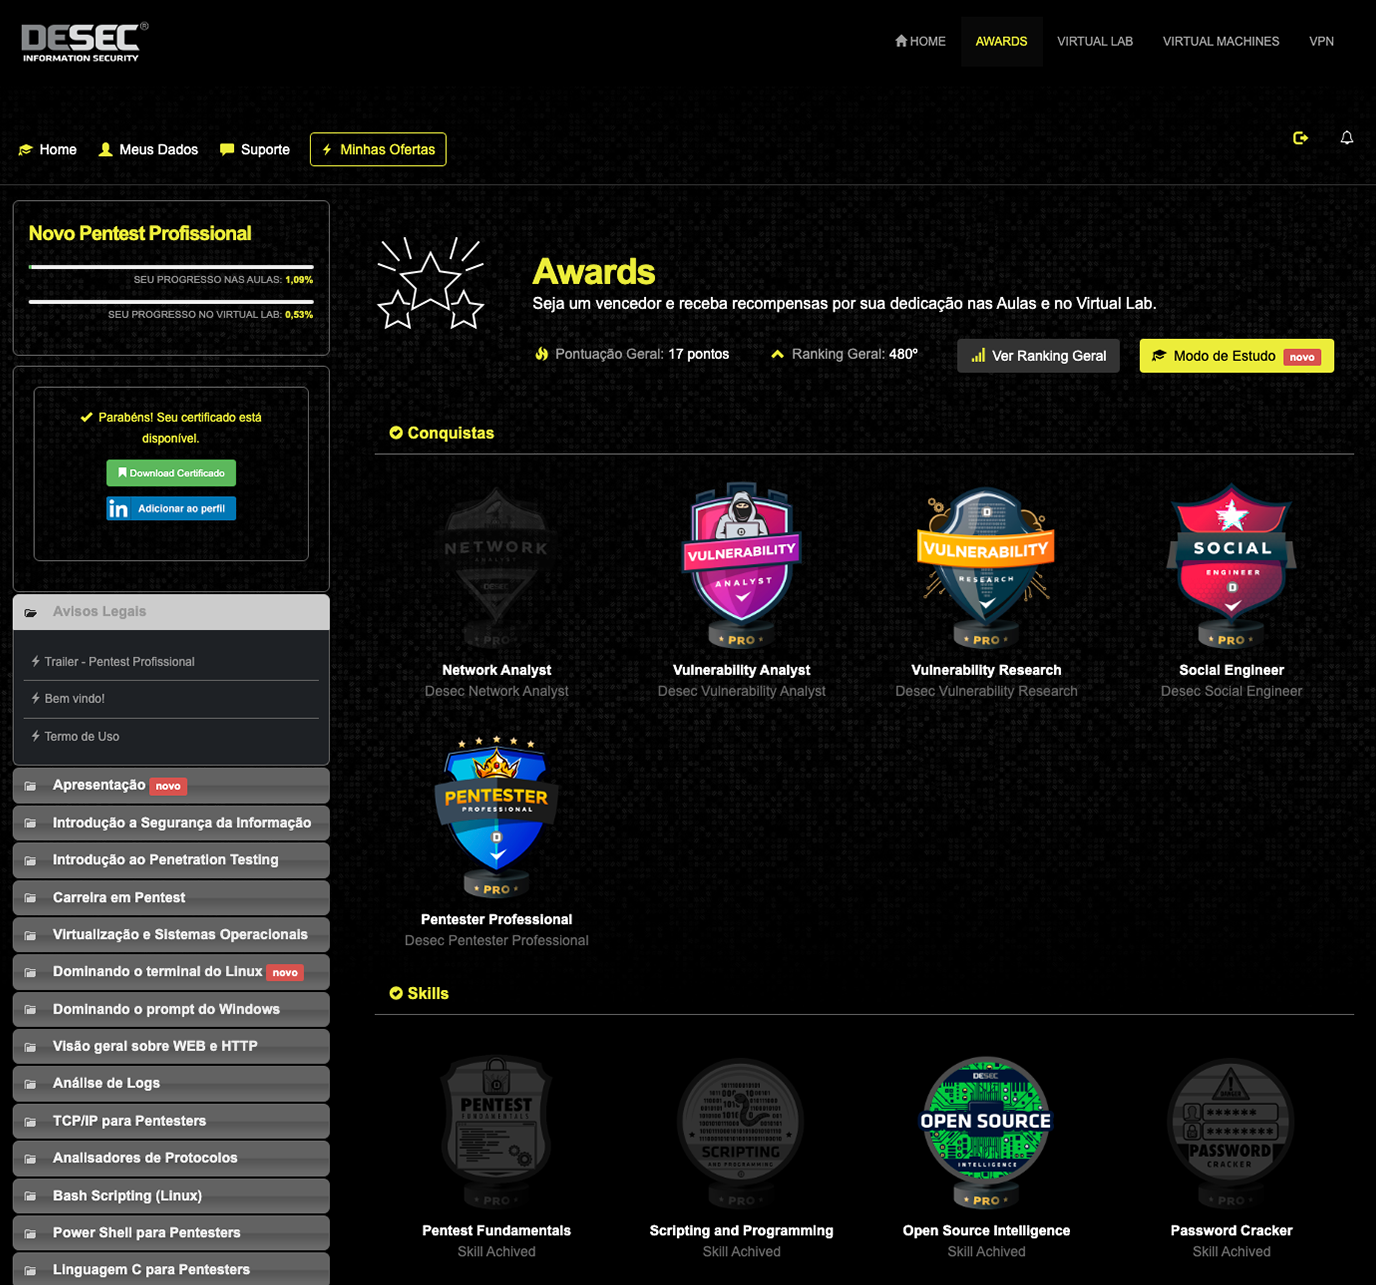Open Meus Dados in the secondary menu
The image size is (1376, 1285).
(148, 150)
